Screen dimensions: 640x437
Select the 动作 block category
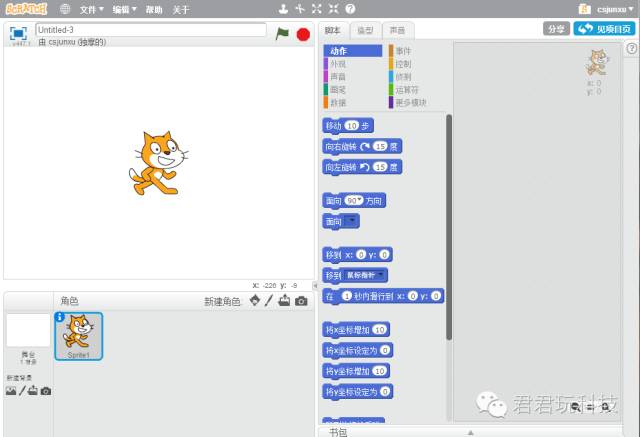tap(353, 51)
